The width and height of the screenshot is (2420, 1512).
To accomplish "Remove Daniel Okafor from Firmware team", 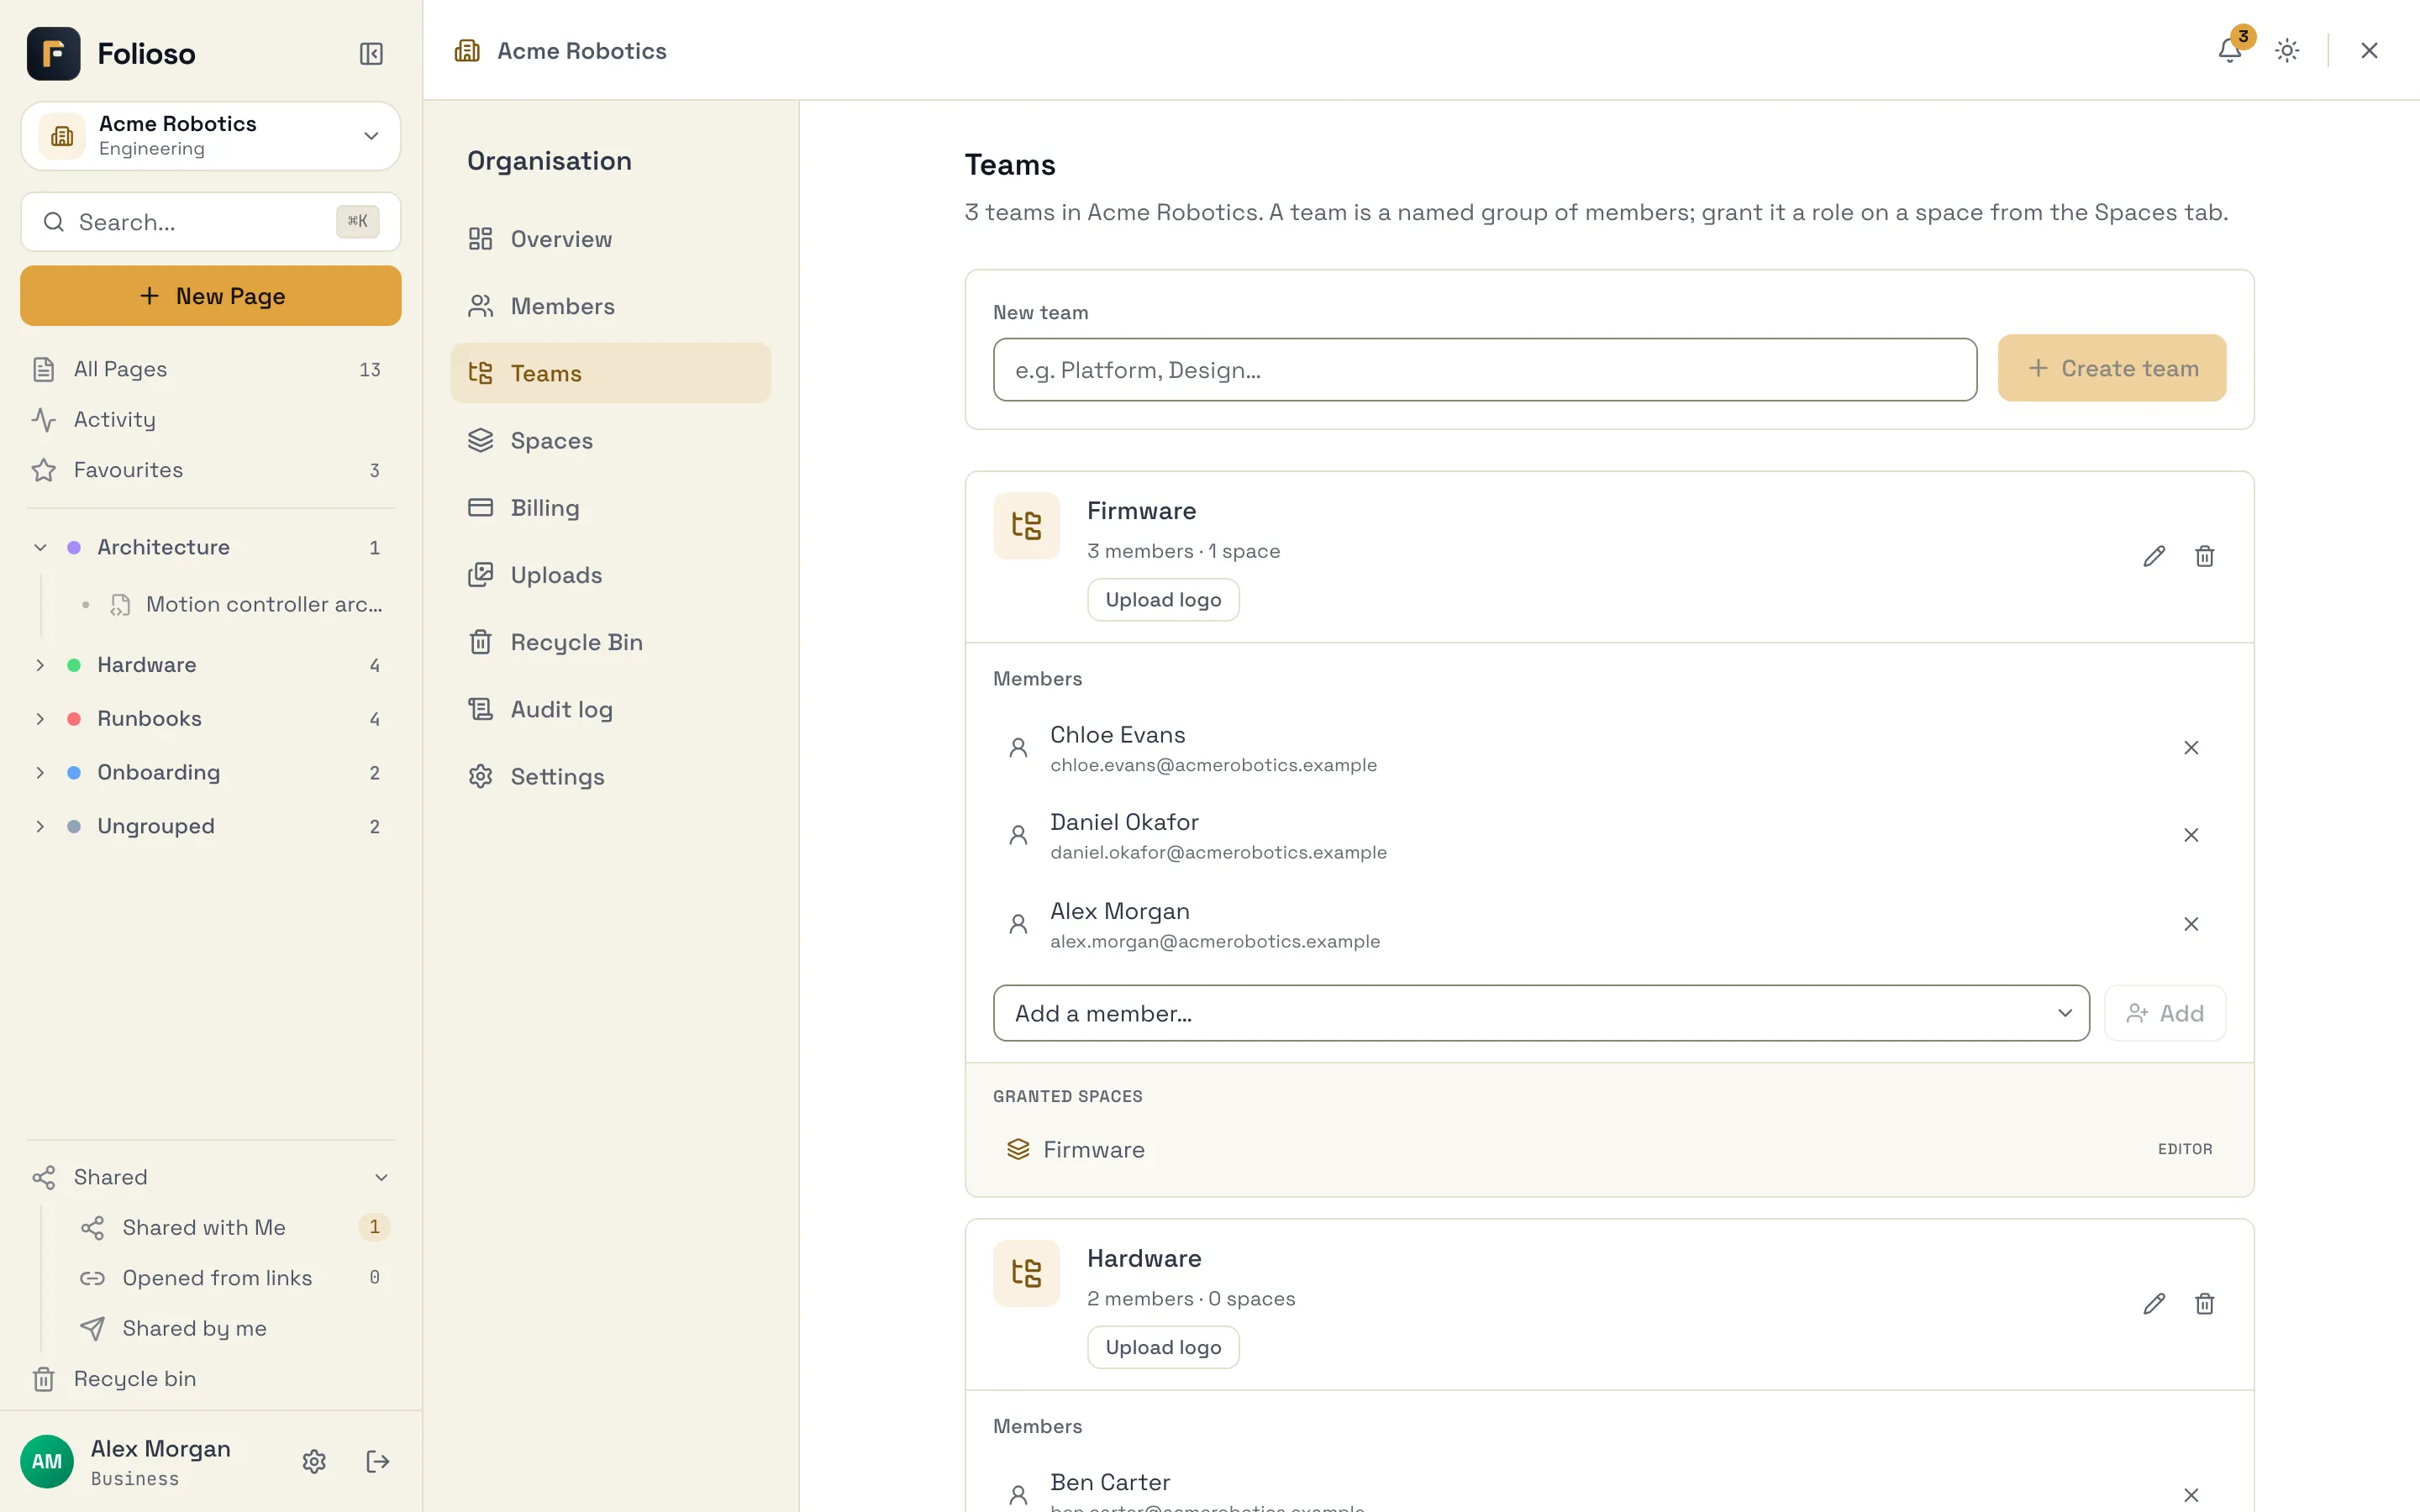I will (x=2191, y=835).
